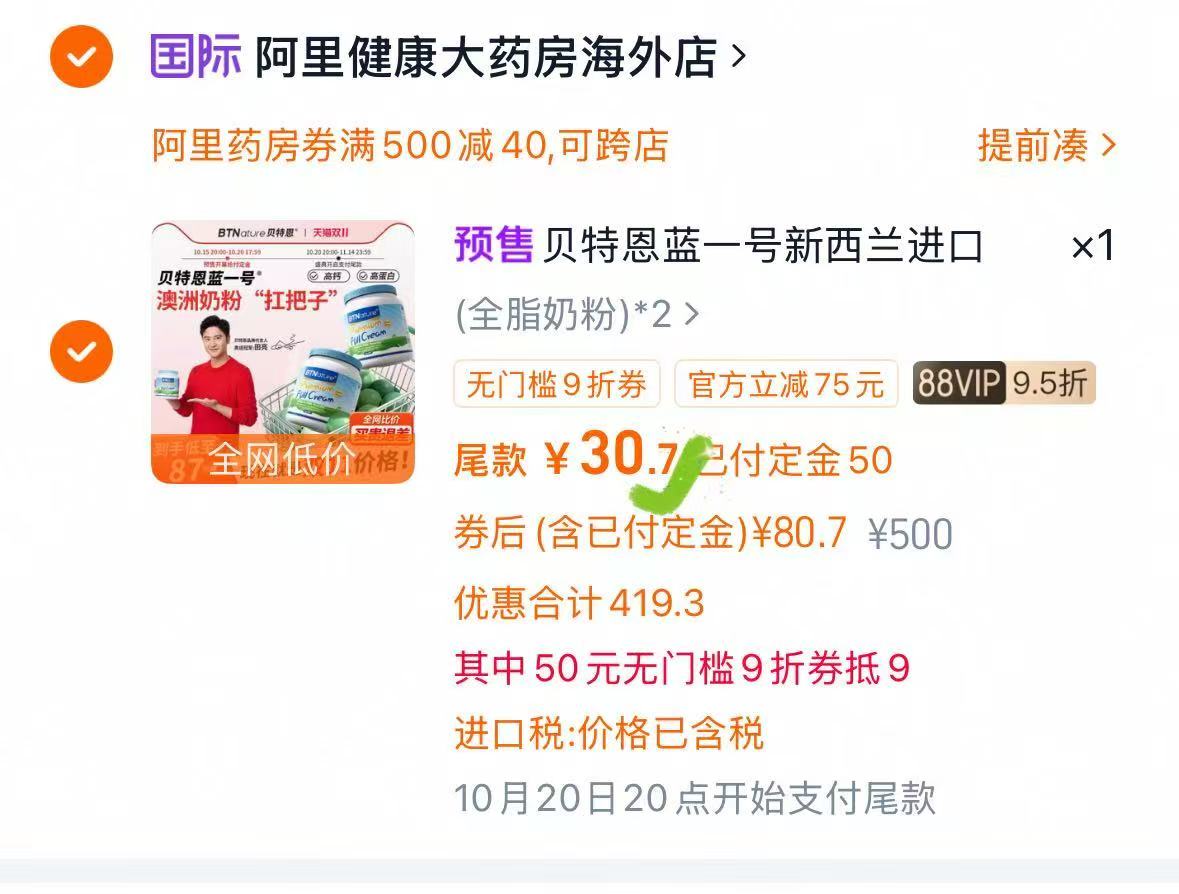This screenshot has width=1179, height=894.
Task: Tap the 官方立减75元 discount tag
Action: pos(786,384)
